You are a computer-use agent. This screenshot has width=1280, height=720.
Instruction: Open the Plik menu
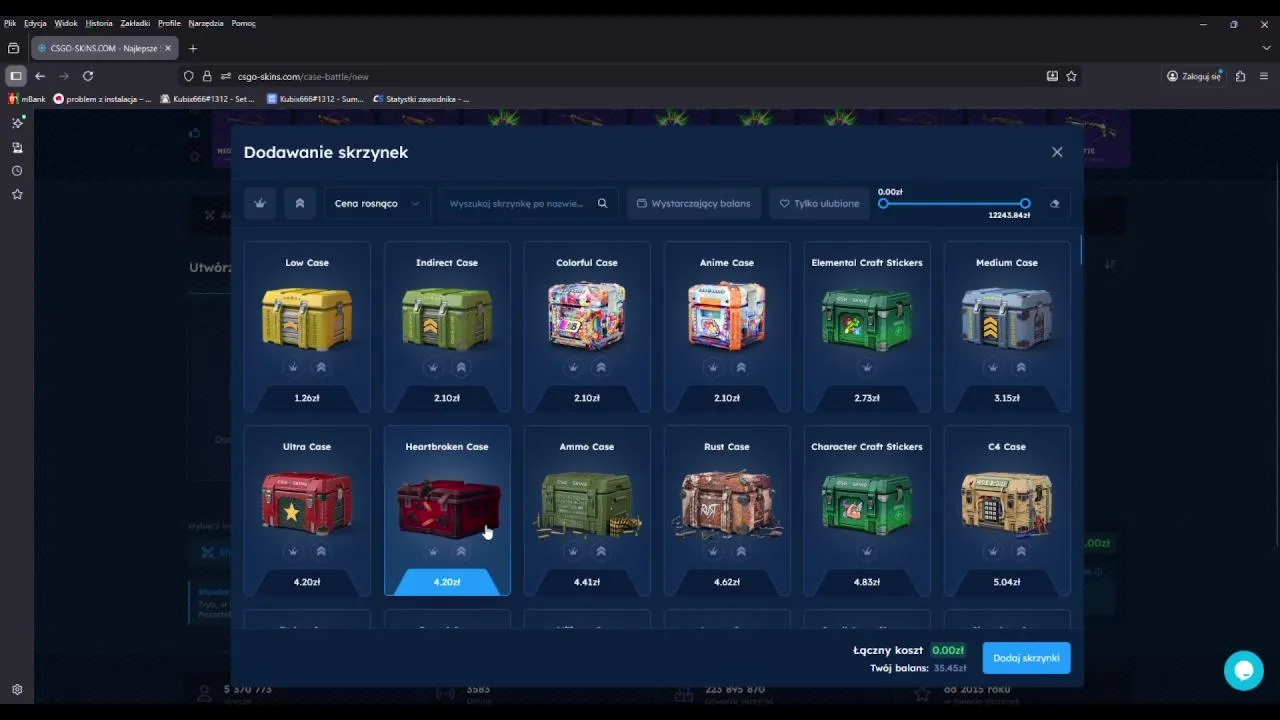pos(10,23)
